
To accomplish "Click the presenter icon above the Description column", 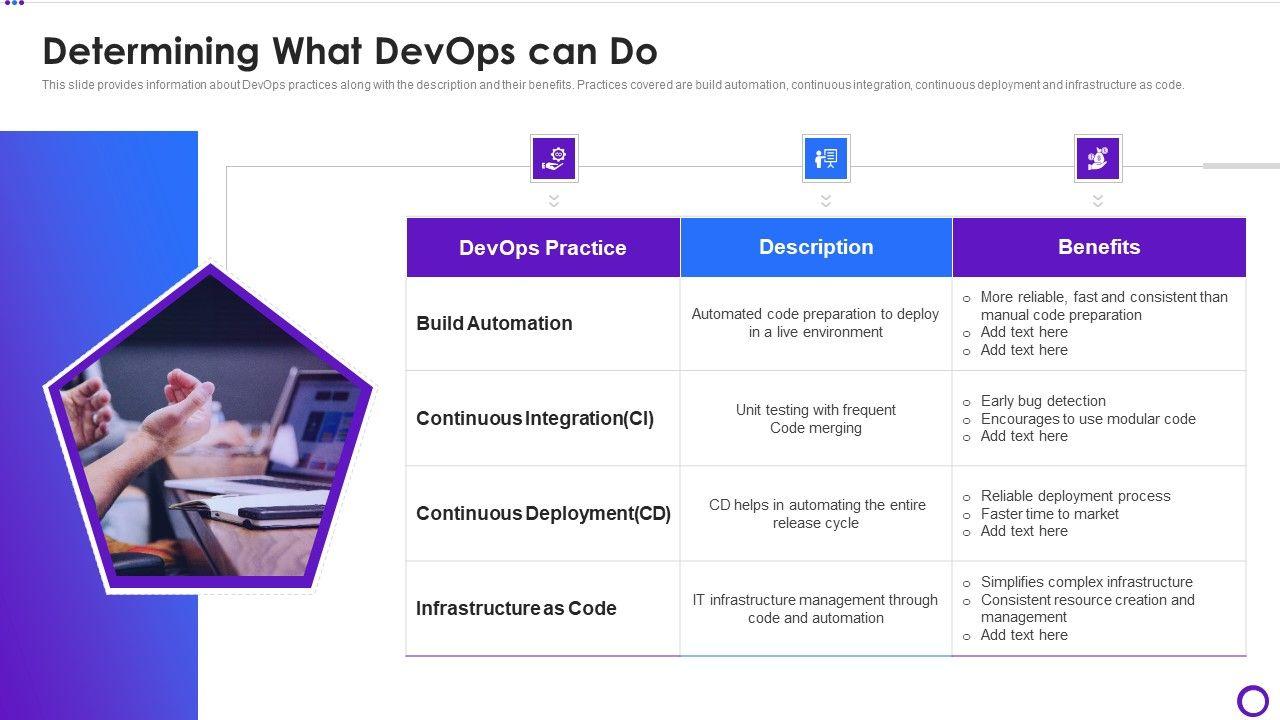I will [826, 158].
